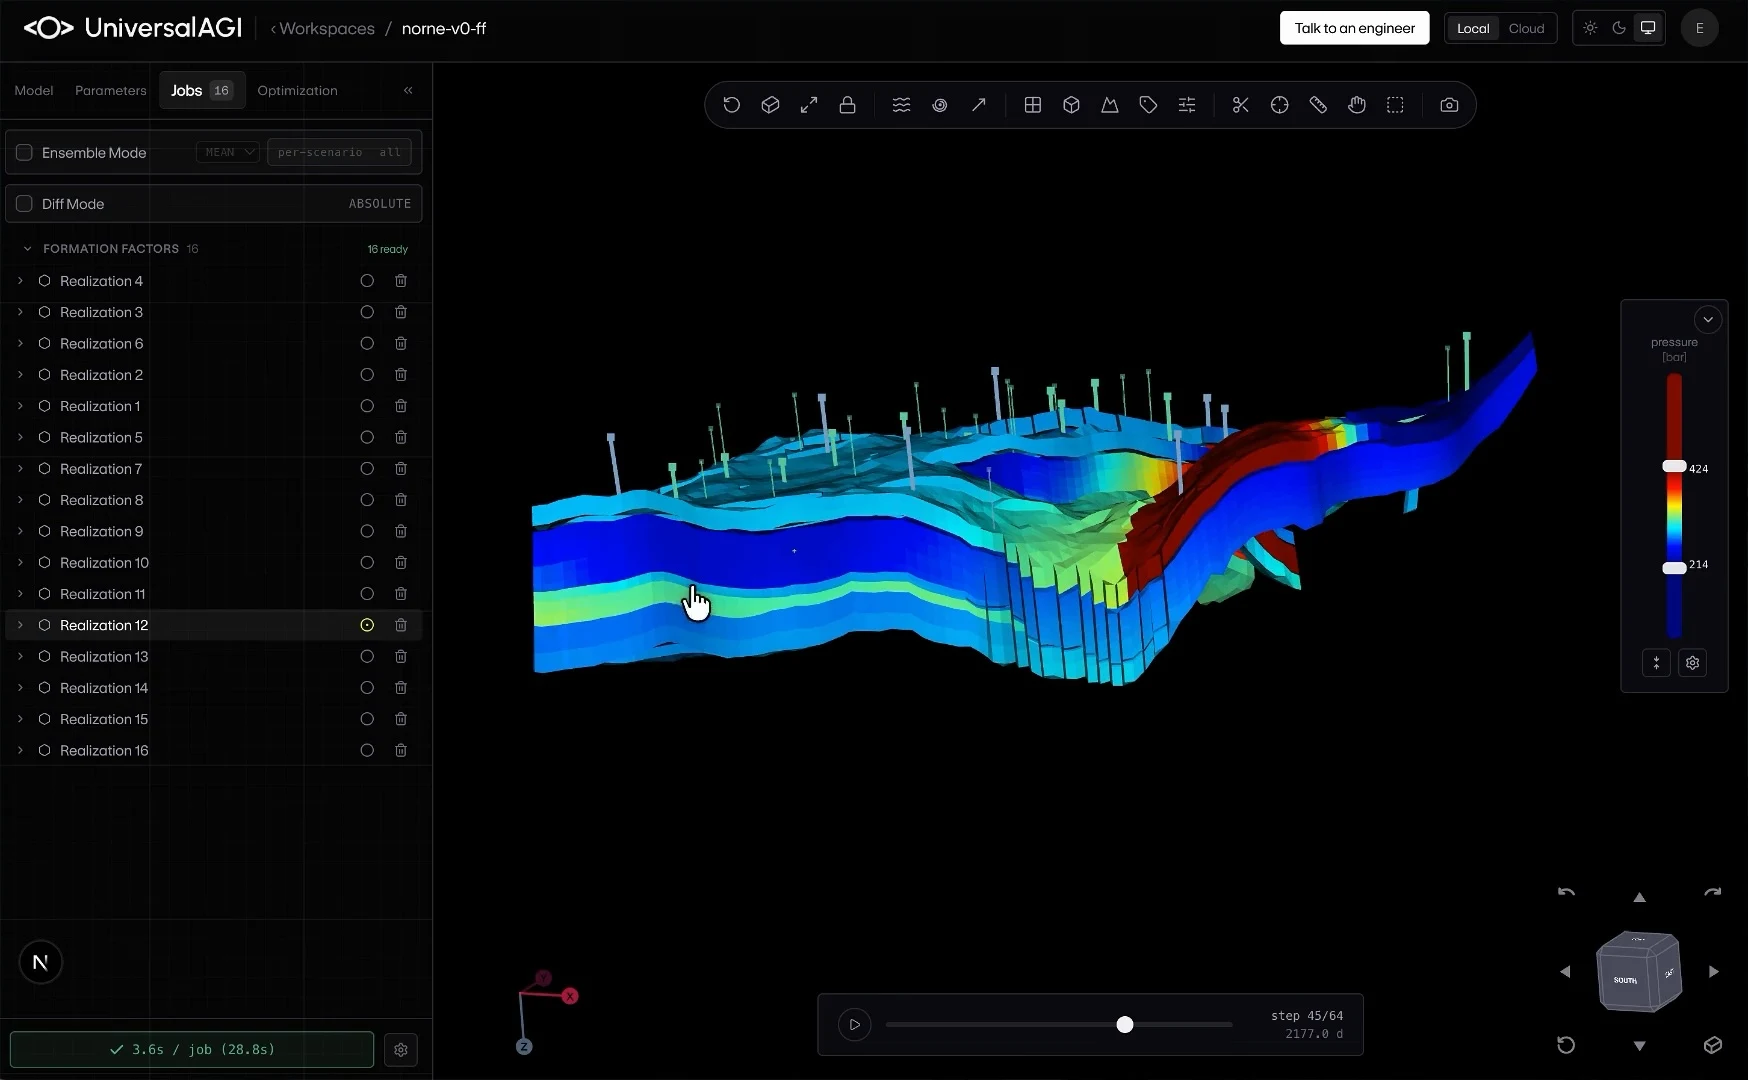Open the MEAN dropdown

coord(228,152)
